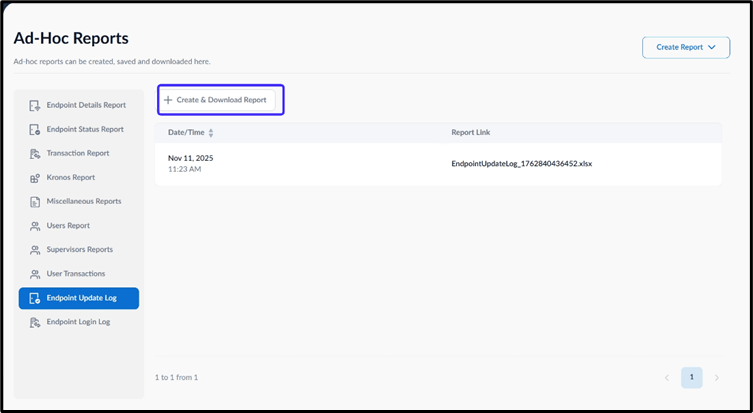Switch to Endpoint Status Report
The width and height of the screenshot is (753, 413).
[x=79, y=129]
